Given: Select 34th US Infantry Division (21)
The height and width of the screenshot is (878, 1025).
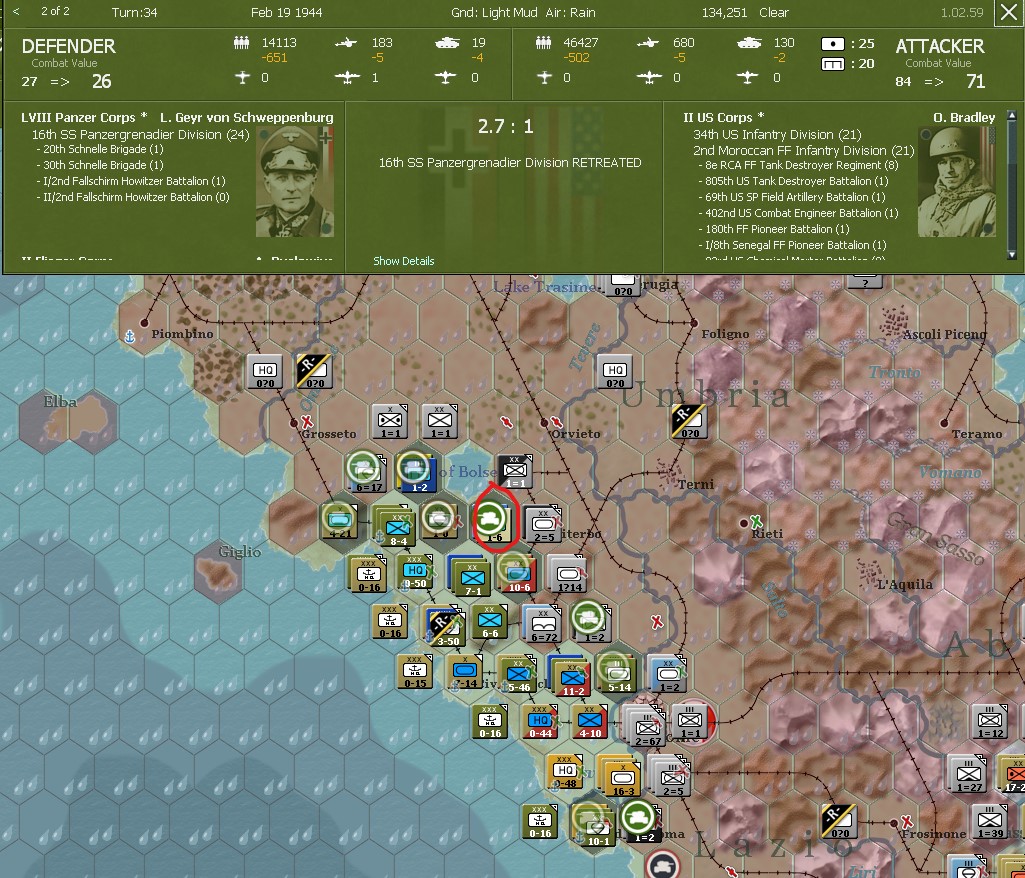Looking at the screenshot, I should [777, 135].
